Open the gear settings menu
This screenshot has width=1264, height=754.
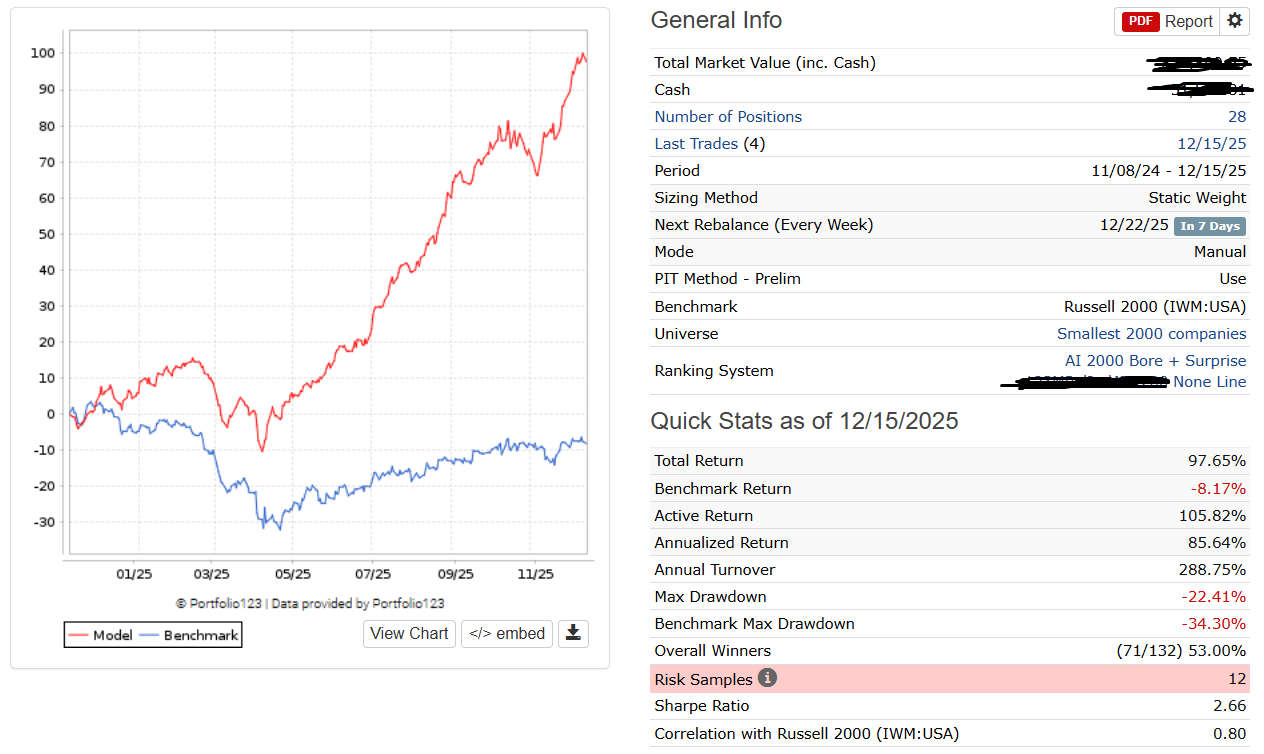1235,21
